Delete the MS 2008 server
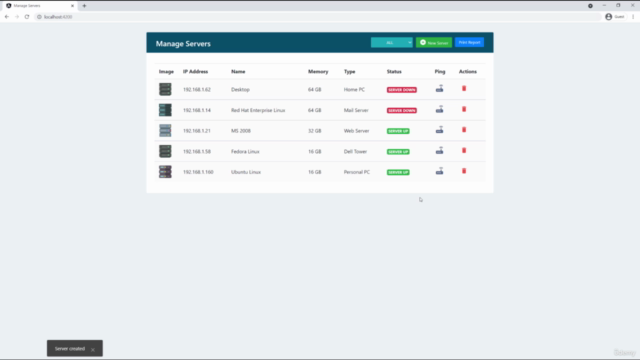The height and width of the screenshot is (360, 640). click(x=464, y=130)
